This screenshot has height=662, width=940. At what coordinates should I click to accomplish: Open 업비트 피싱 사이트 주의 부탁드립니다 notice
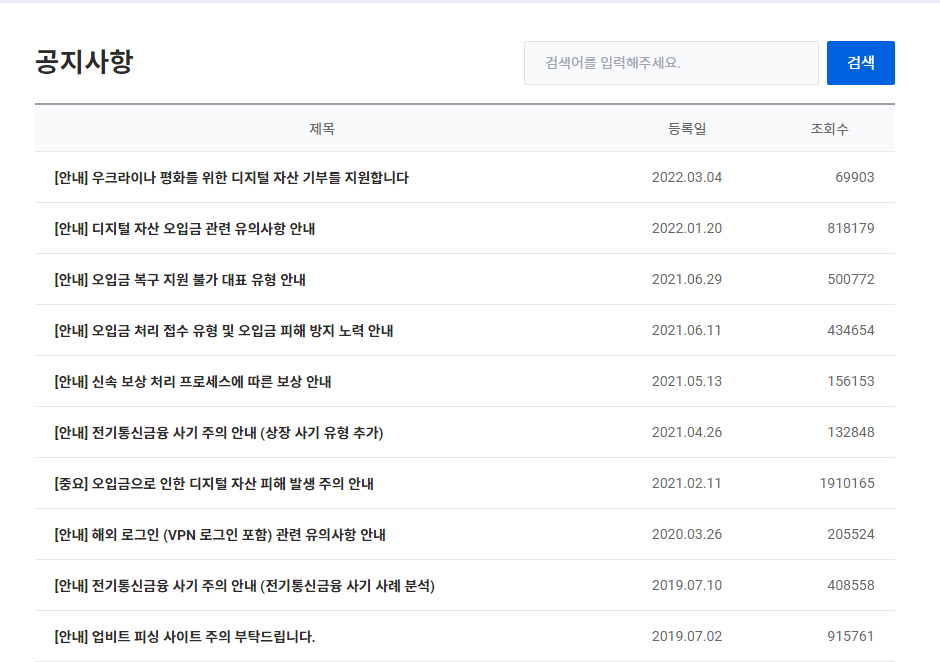185,636
